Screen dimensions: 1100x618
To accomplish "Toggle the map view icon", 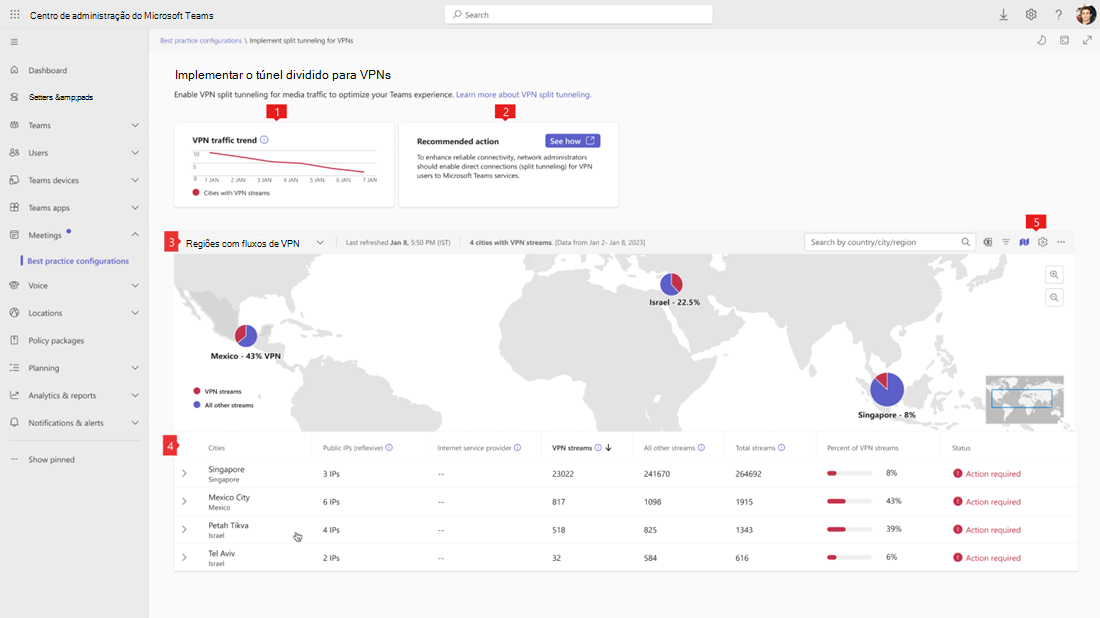I will tap(1024, 242).
